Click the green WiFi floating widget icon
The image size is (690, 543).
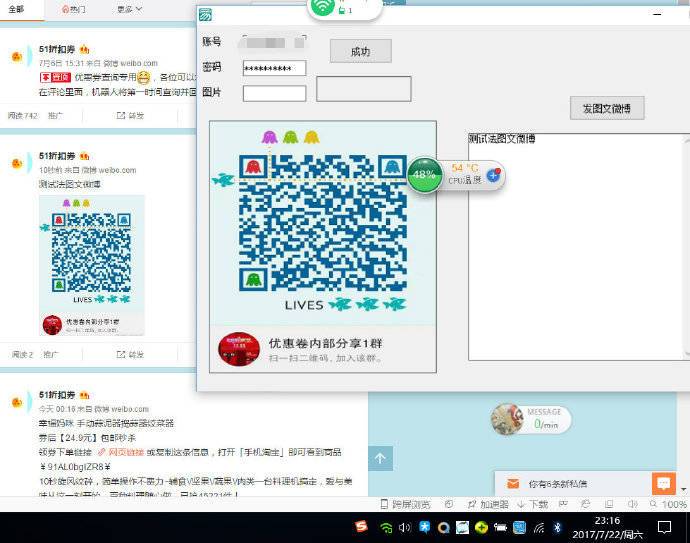pyautogui.click(x=323, y=6)
